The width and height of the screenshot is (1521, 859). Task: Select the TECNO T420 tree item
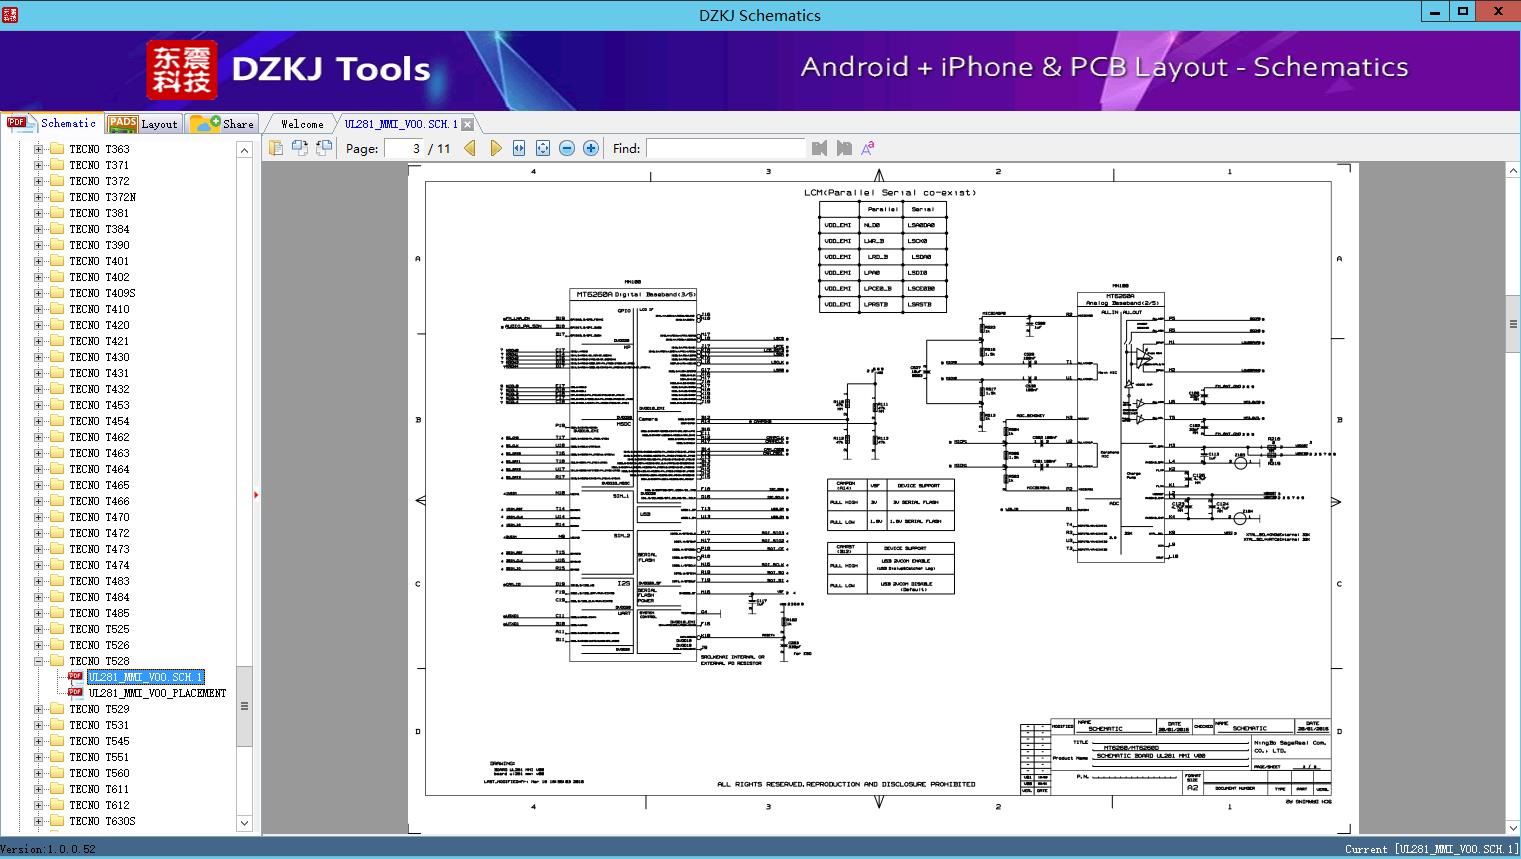coord(99,325)
